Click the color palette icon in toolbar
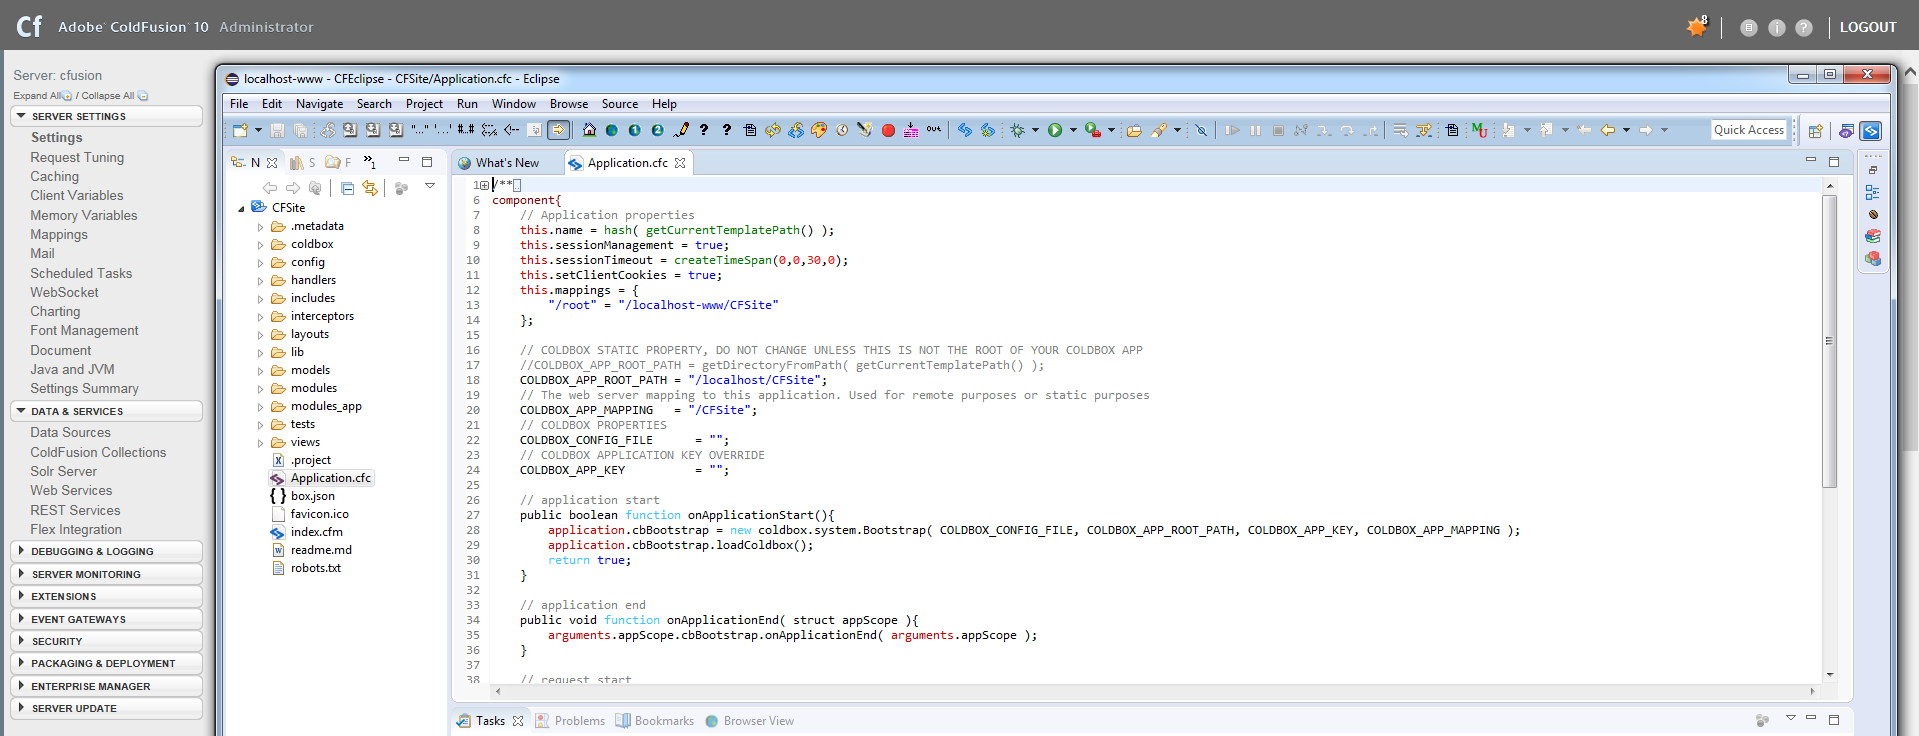Viewport: 1919px width, 736px height. pyautogui.click(x=819, y=130)
